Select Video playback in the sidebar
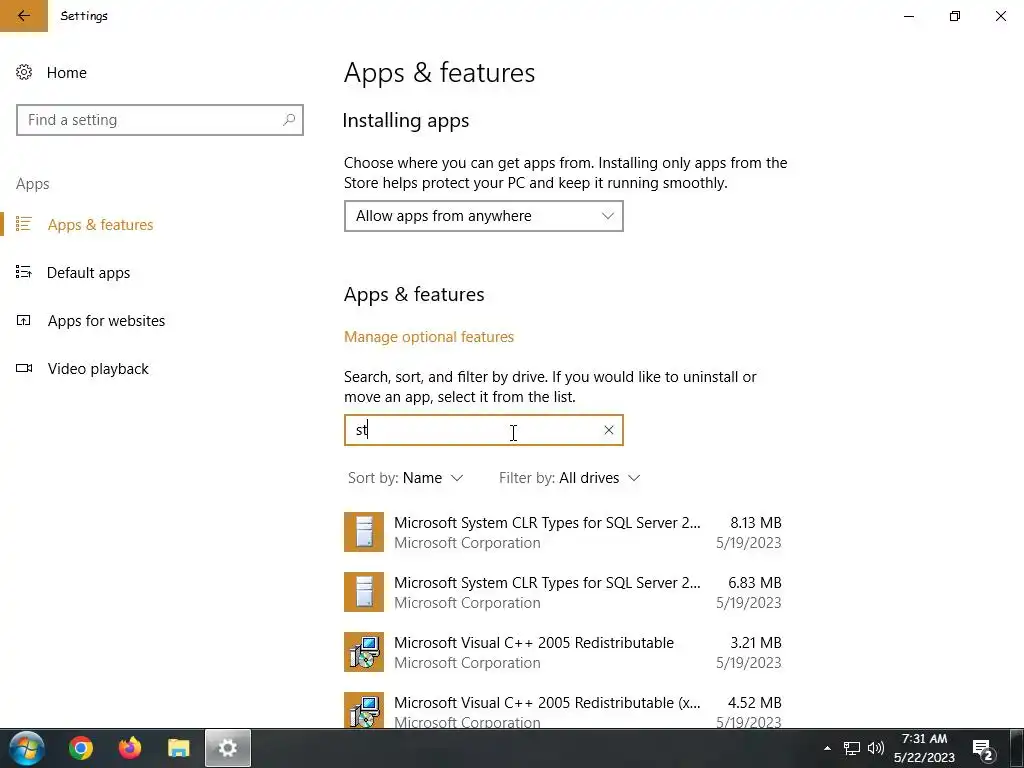Viewport: 1024px width, 768px height. click(99, 369)
